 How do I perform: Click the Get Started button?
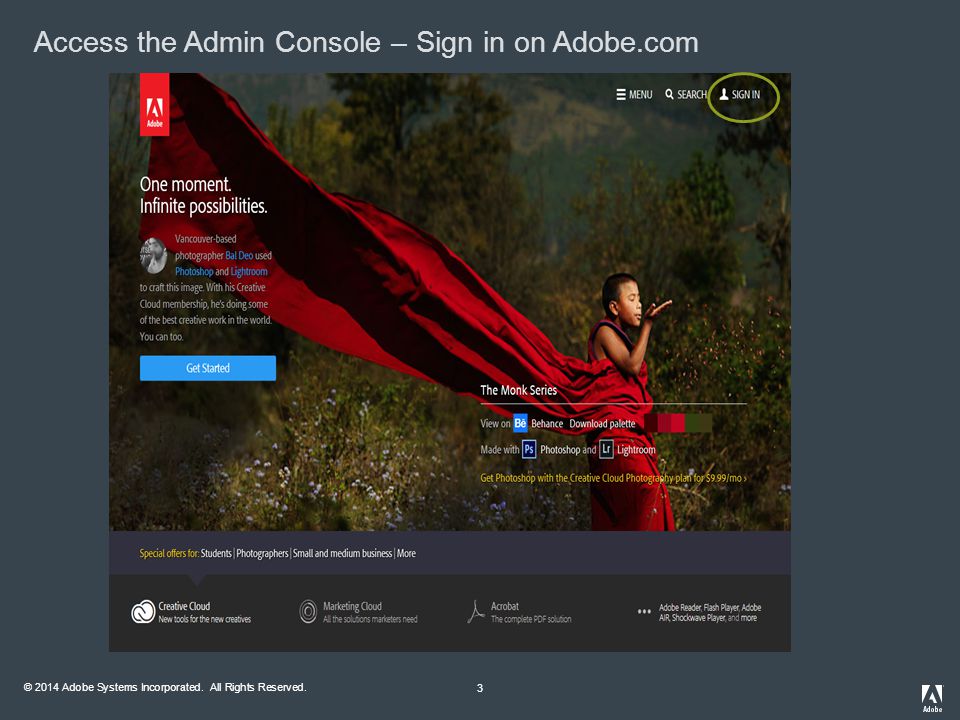tap(208, 368)
